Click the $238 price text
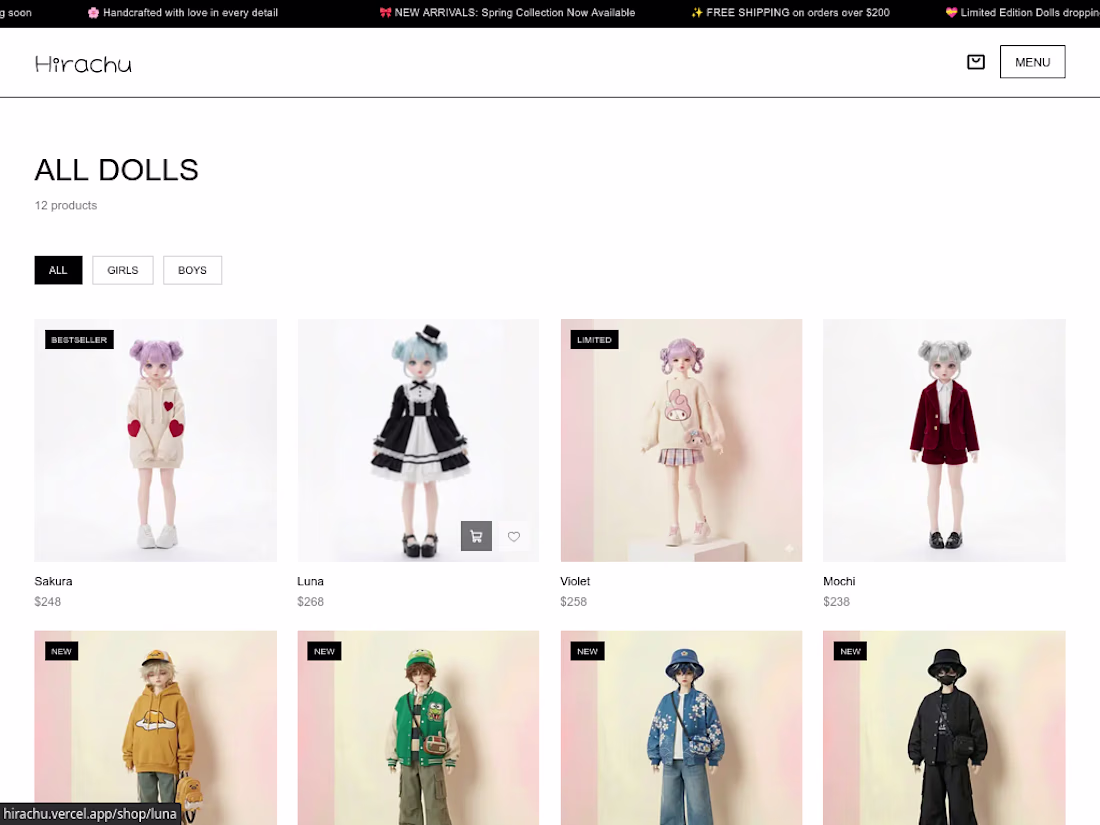 click(x=836, y=601)
